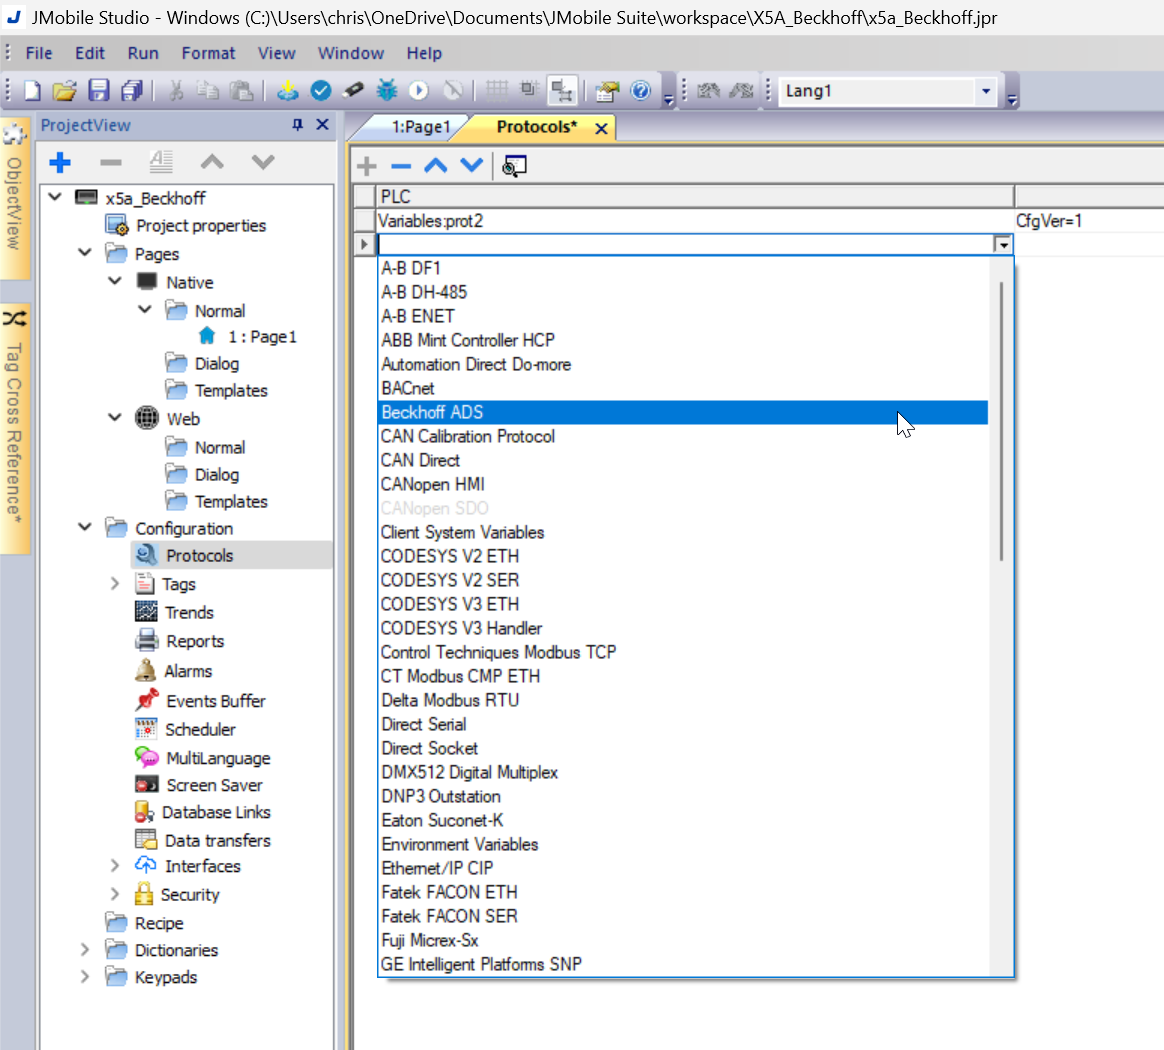Select the Protocols tree item

199,555
